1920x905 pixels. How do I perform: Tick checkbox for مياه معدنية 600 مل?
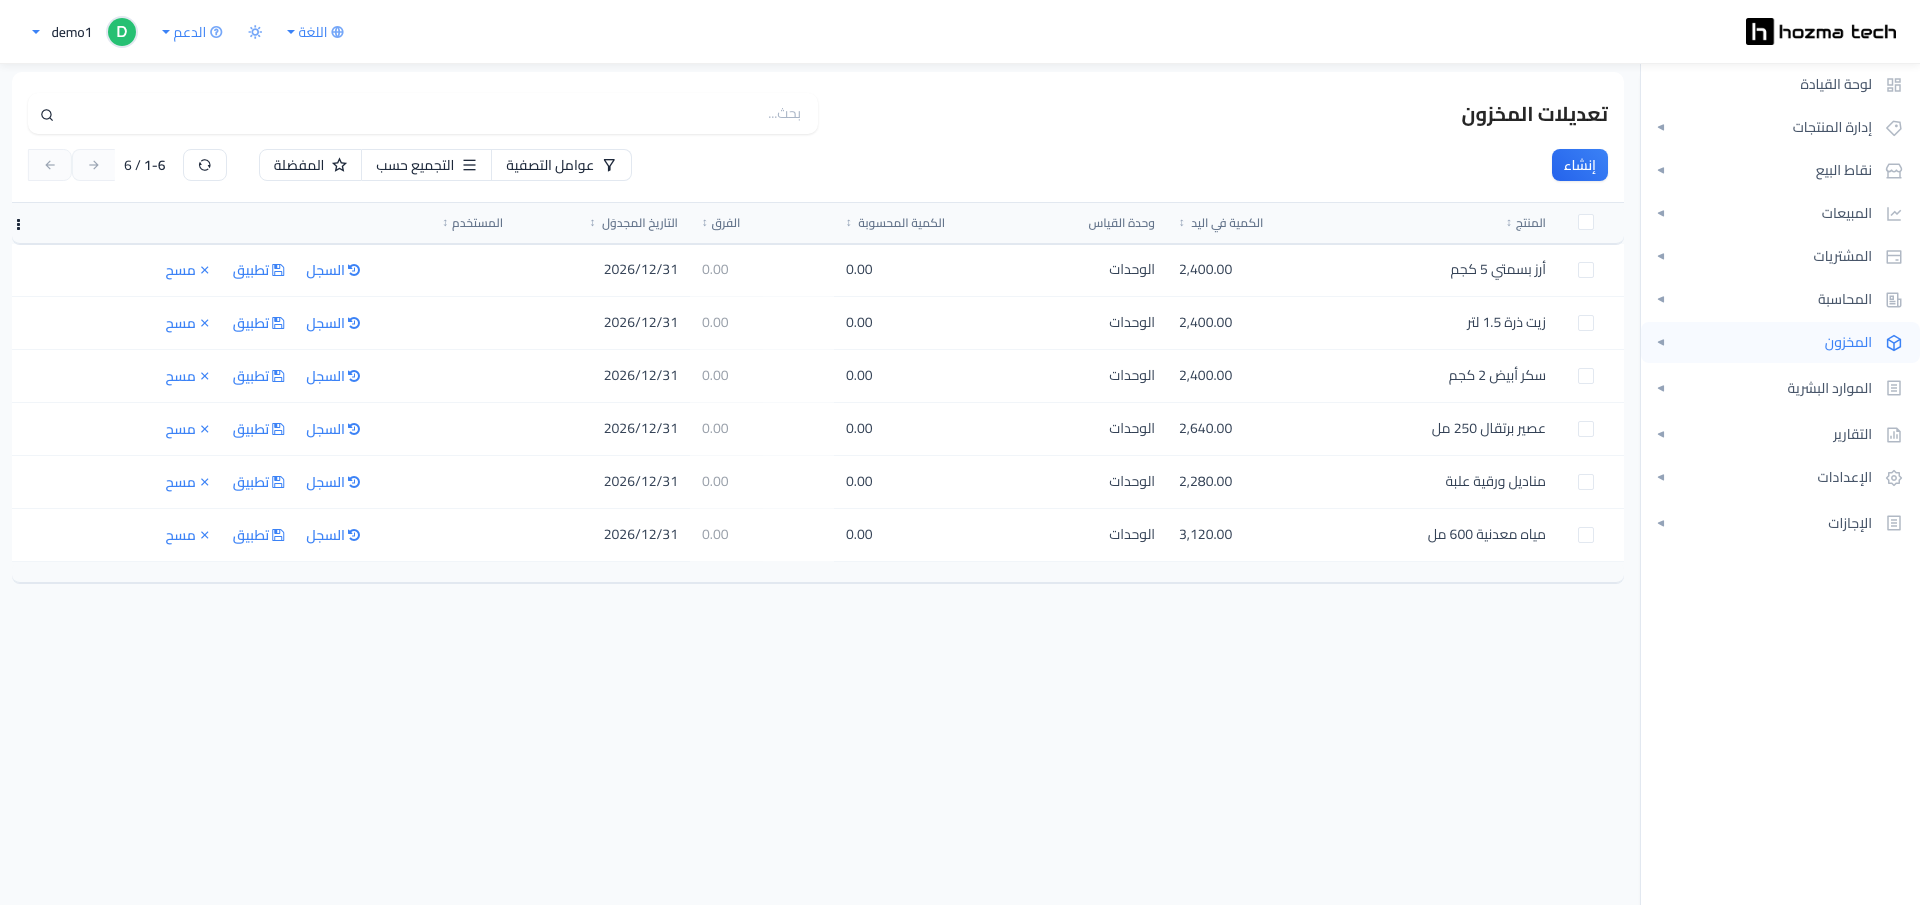[x=1586, y=535]
